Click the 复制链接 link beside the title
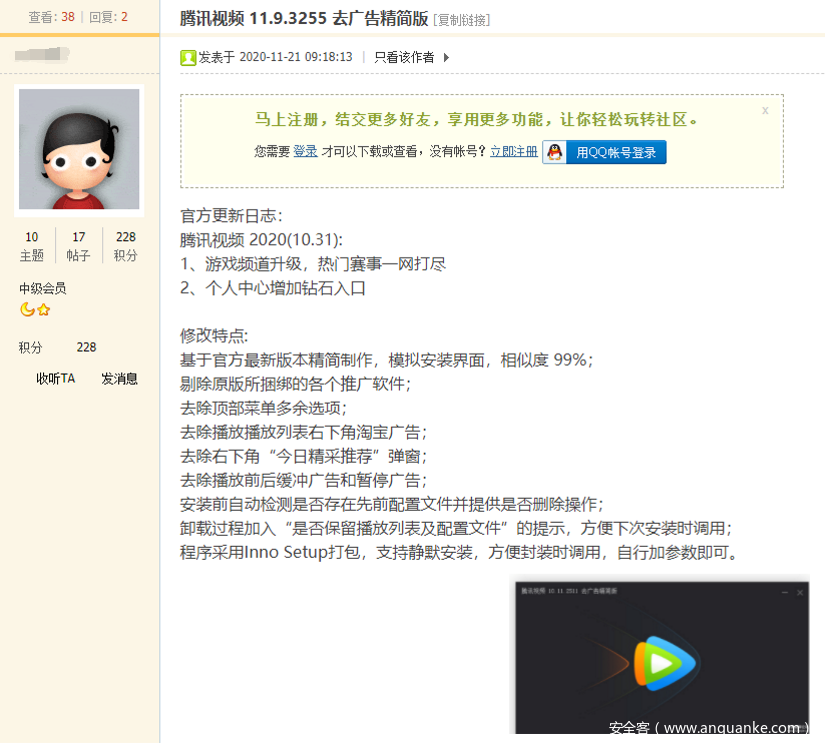Screen dimensions: 825x747 tap(461, 20)
